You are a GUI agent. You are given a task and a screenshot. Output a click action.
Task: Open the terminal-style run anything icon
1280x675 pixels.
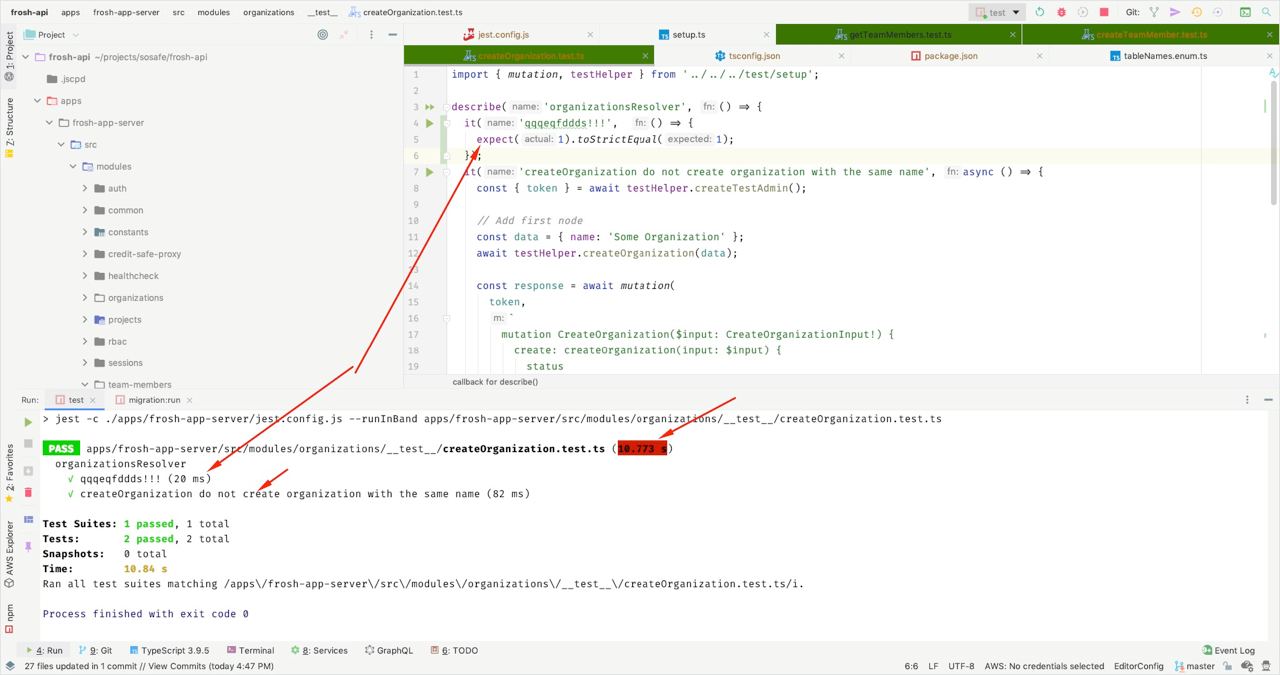point(1245,12)
